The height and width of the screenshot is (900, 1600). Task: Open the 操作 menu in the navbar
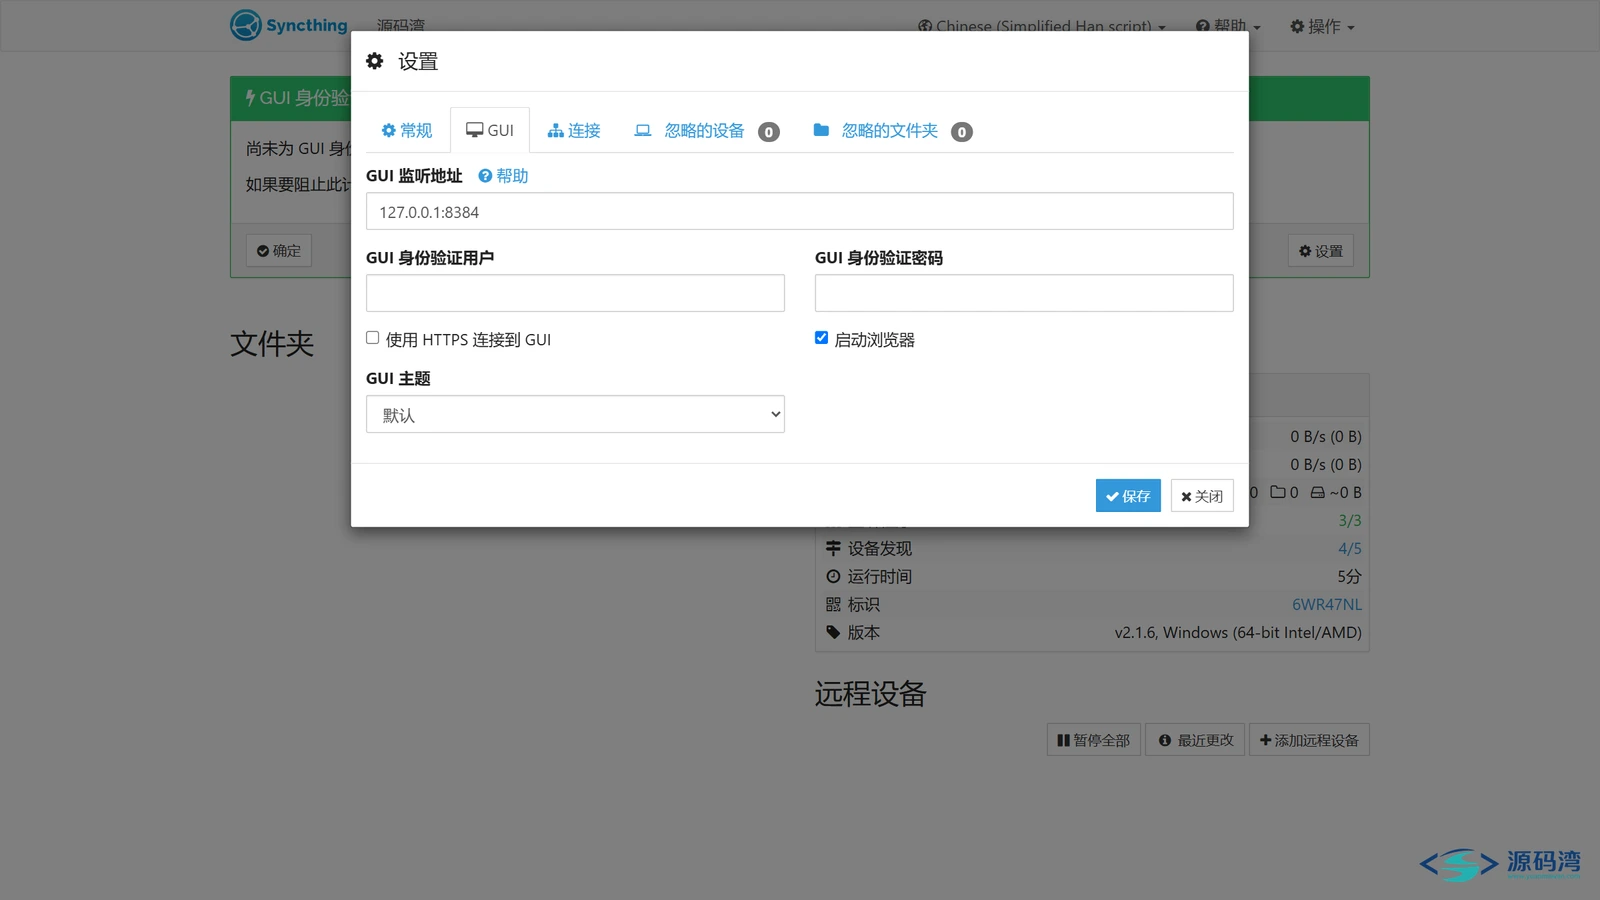(x=1322, y=27)
